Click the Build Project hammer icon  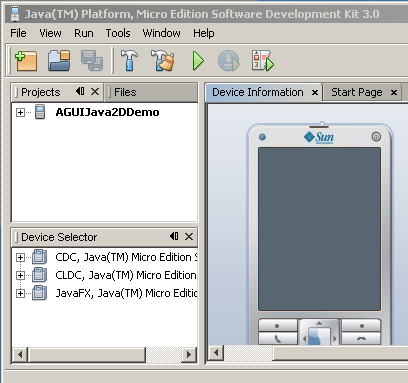129,60
